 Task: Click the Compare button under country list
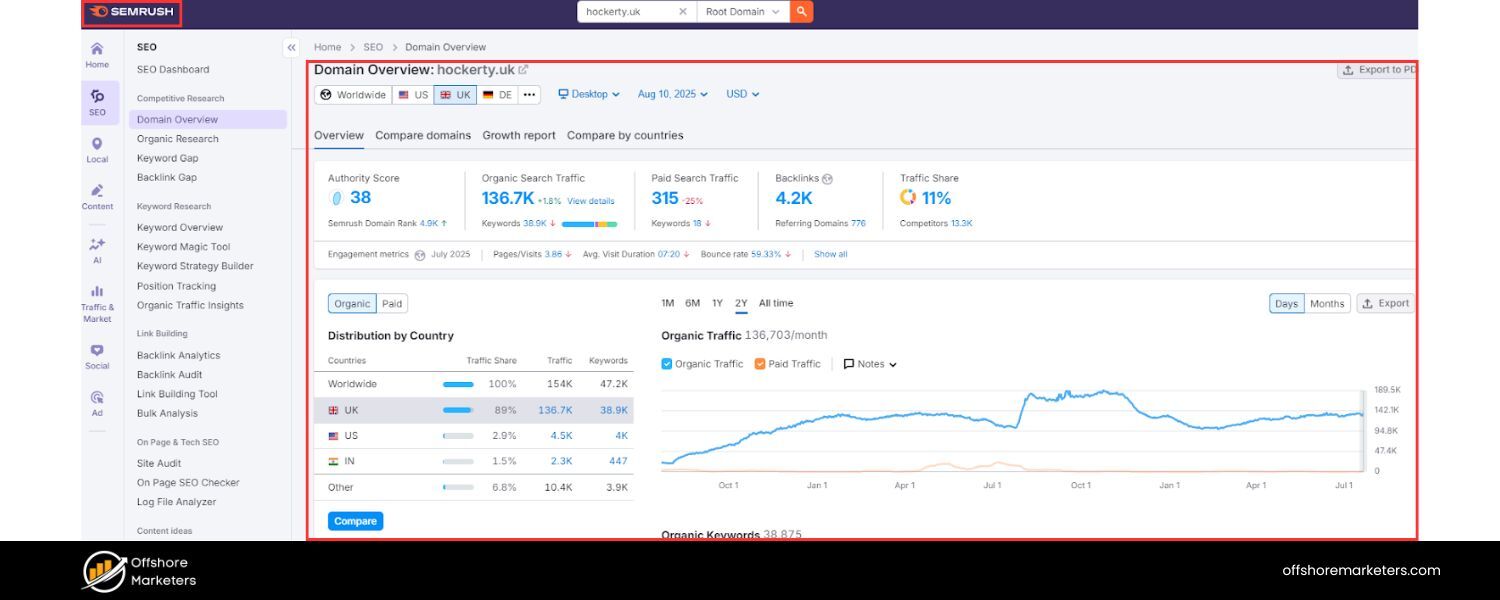pos(355,520)
